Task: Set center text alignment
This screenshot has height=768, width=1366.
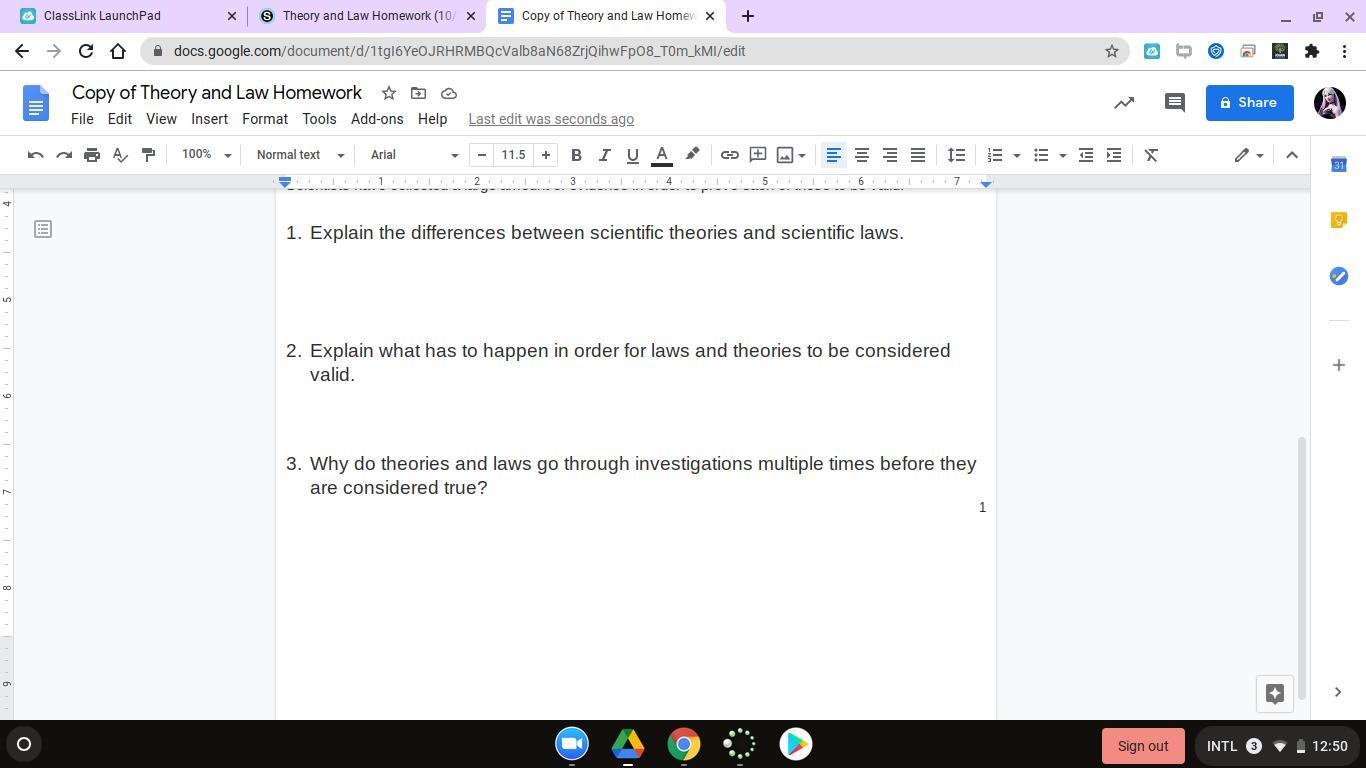Action: click(x=861, y=155)
